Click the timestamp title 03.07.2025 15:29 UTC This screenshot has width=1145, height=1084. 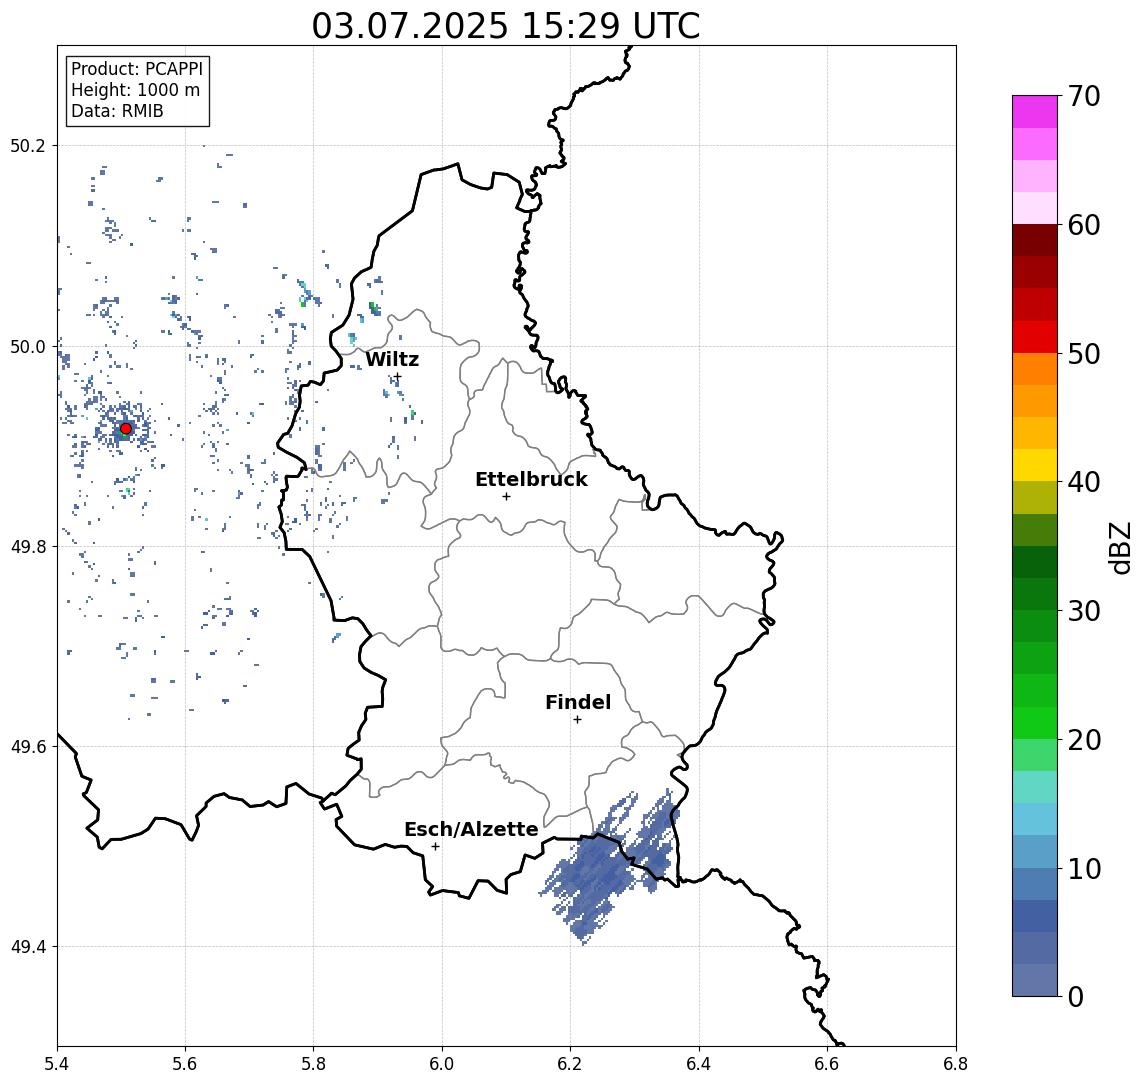tap(505, 26)
